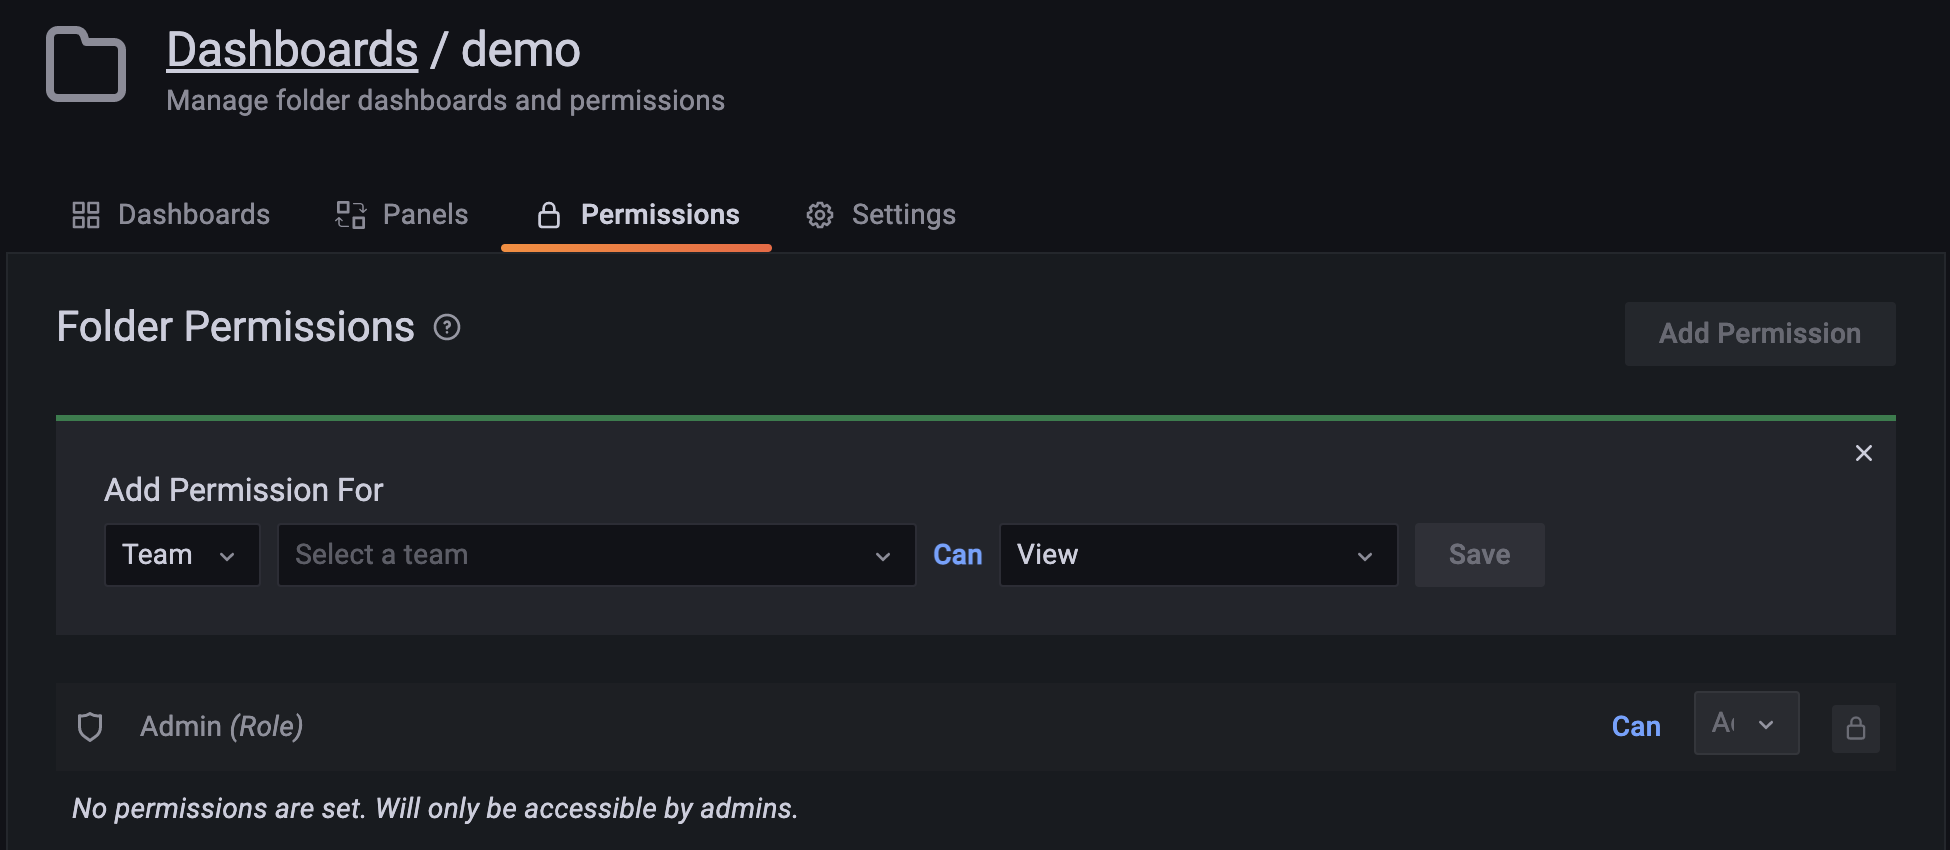Open the Dashboards breadcrumb link
Viewport: 1950px width, 850px height.
pyautogui.click(x=291, y=48)
